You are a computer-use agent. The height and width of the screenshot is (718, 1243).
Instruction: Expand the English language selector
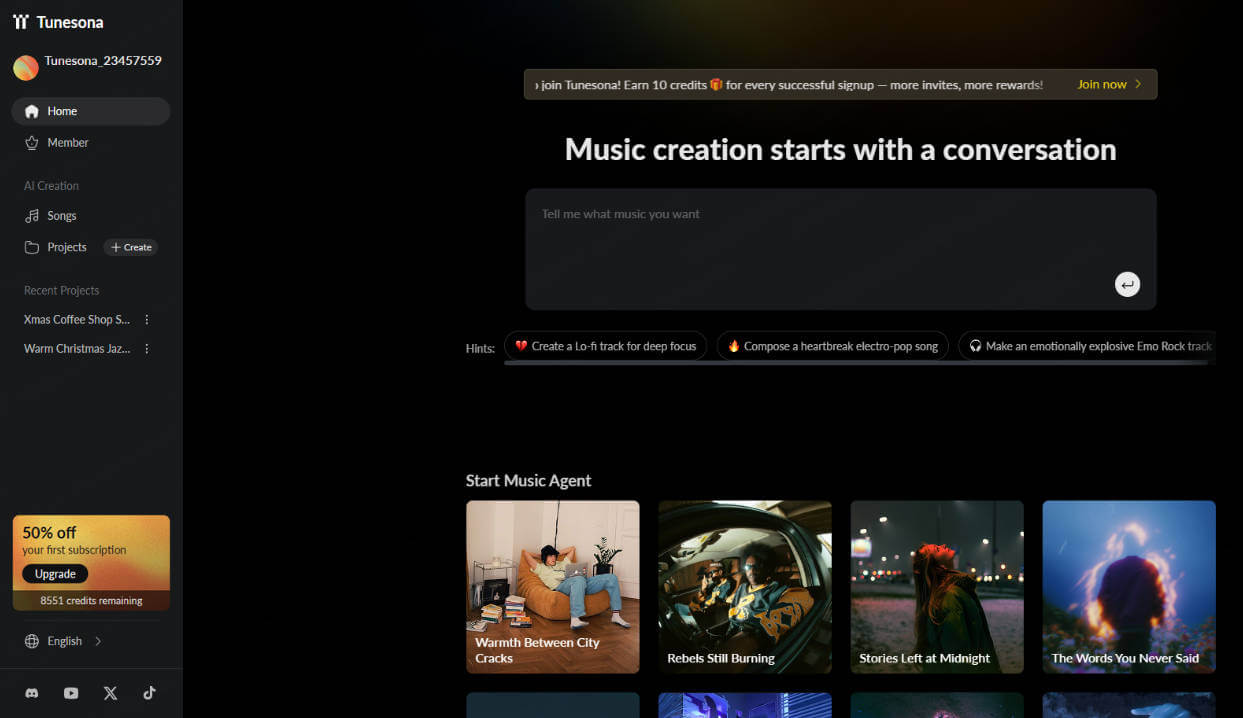(64, 640)
